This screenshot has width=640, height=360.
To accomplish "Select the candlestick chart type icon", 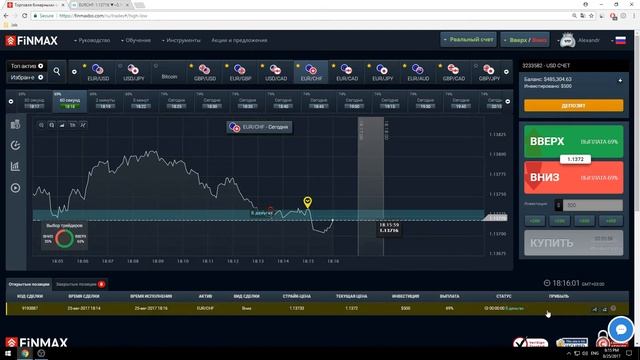I will click(x=73, y=125).
